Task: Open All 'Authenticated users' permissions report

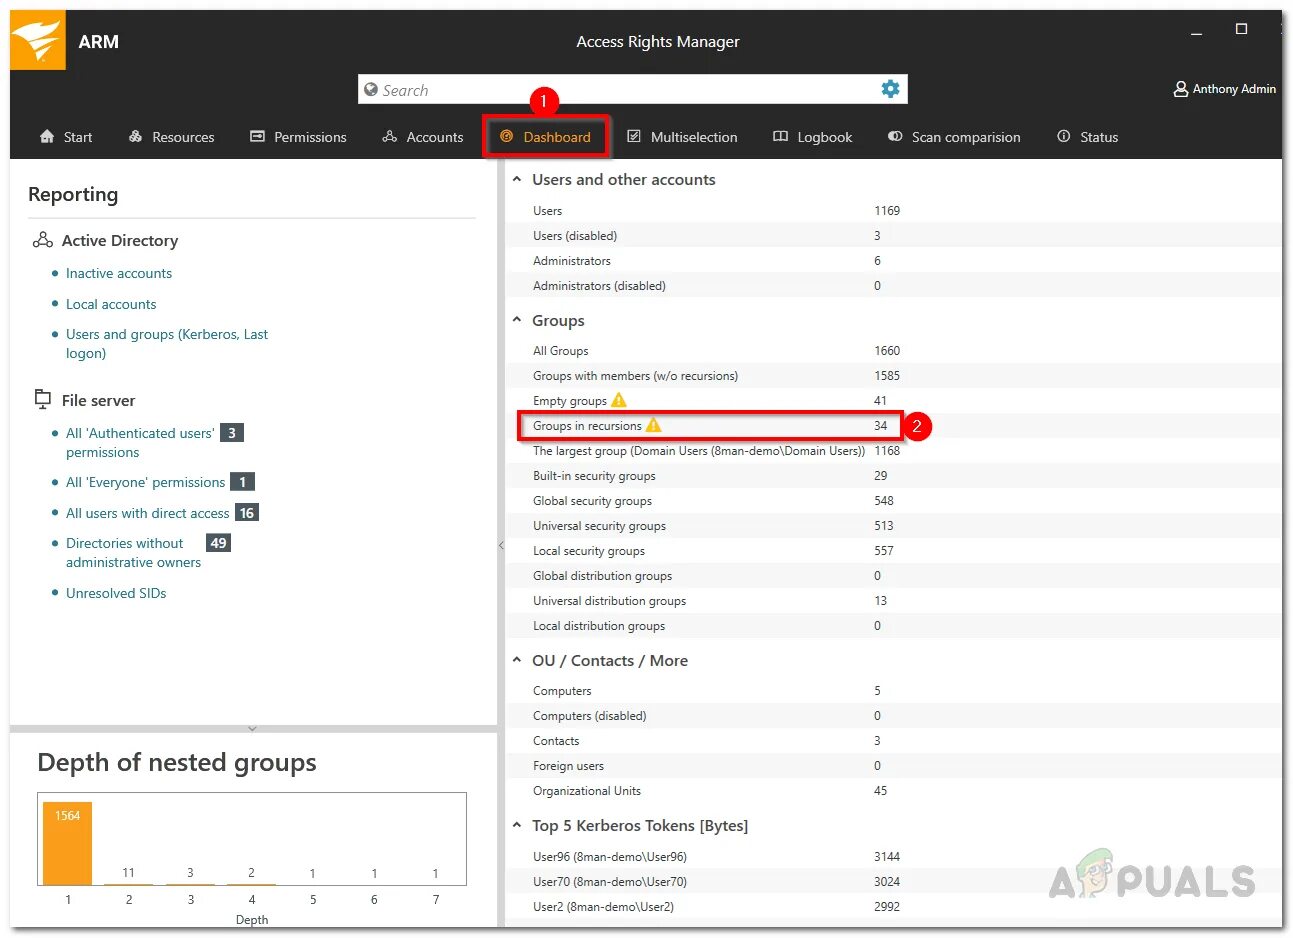Action: 140,442
